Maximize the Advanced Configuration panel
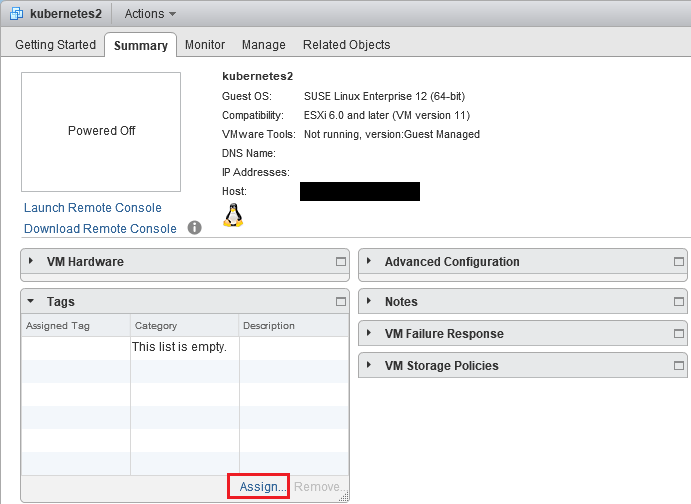Image resolution: width=691 pixels, height=504 pixels. (679, 262)
